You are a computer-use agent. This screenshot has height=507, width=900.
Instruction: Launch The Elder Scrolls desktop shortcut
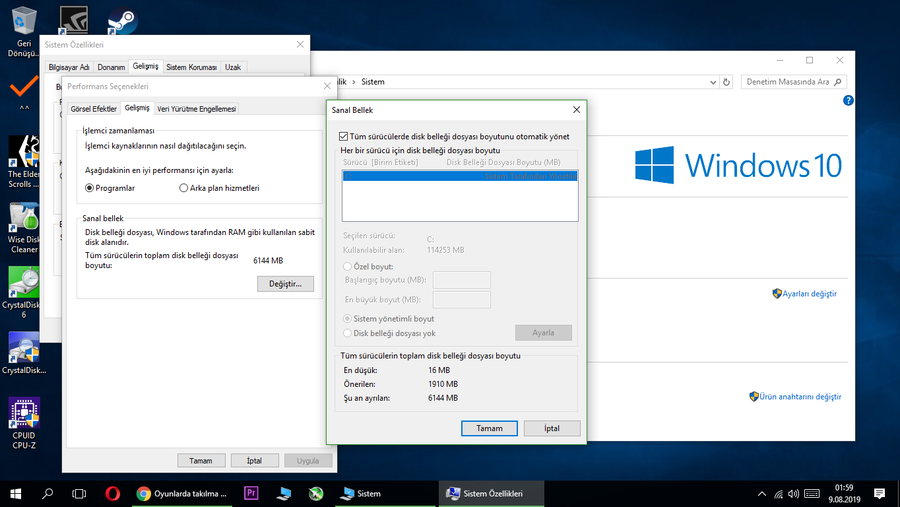coord(23,160)
